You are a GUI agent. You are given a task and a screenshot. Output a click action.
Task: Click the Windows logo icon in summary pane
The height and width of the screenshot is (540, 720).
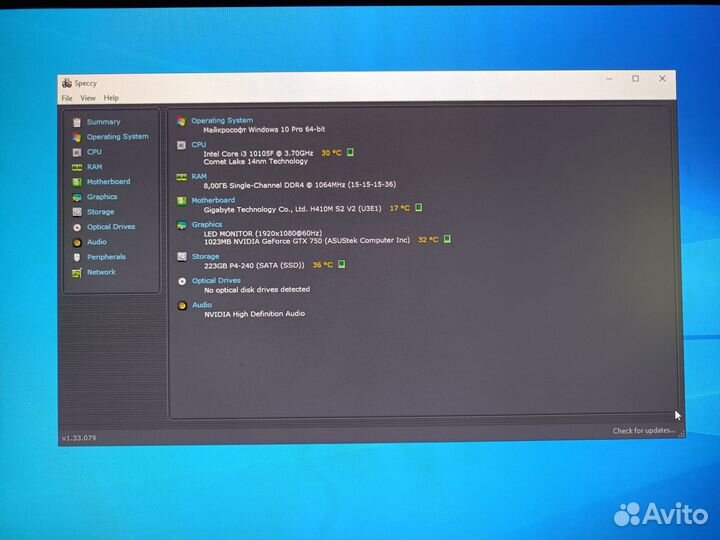(181, 121)
